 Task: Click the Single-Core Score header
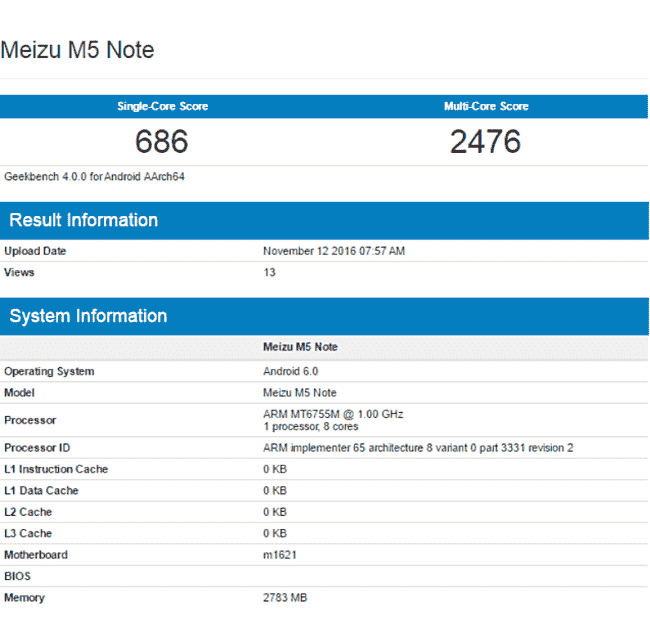pyautogui.click(x=162, y=106)
